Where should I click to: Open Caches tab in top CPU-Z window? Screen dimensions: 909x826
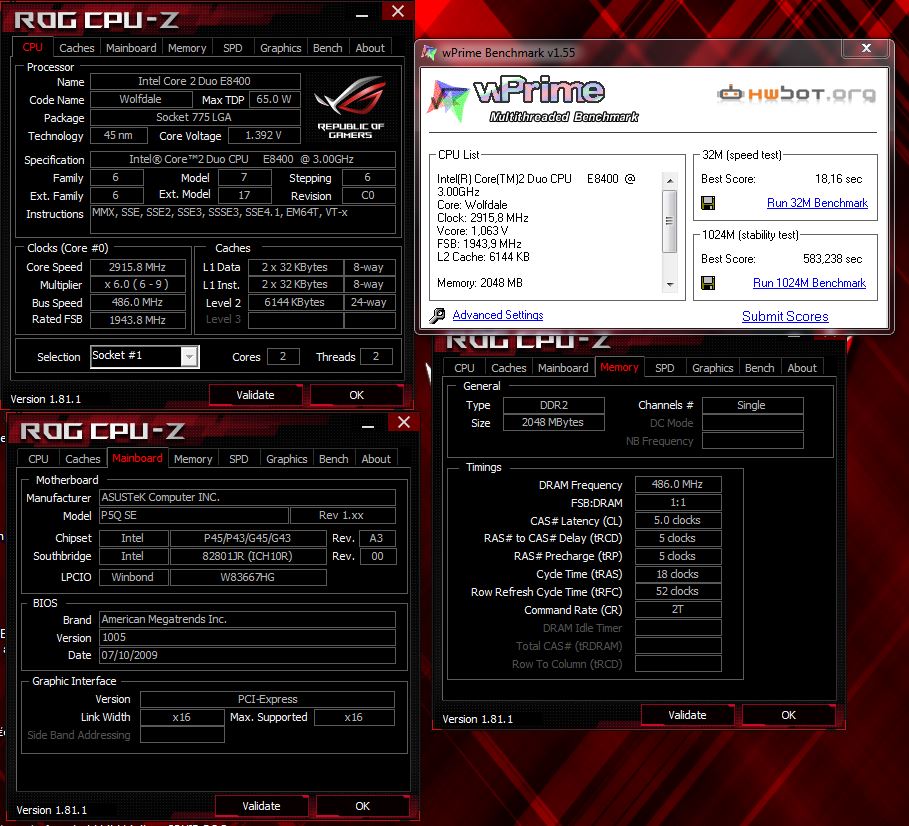point(77,48)
